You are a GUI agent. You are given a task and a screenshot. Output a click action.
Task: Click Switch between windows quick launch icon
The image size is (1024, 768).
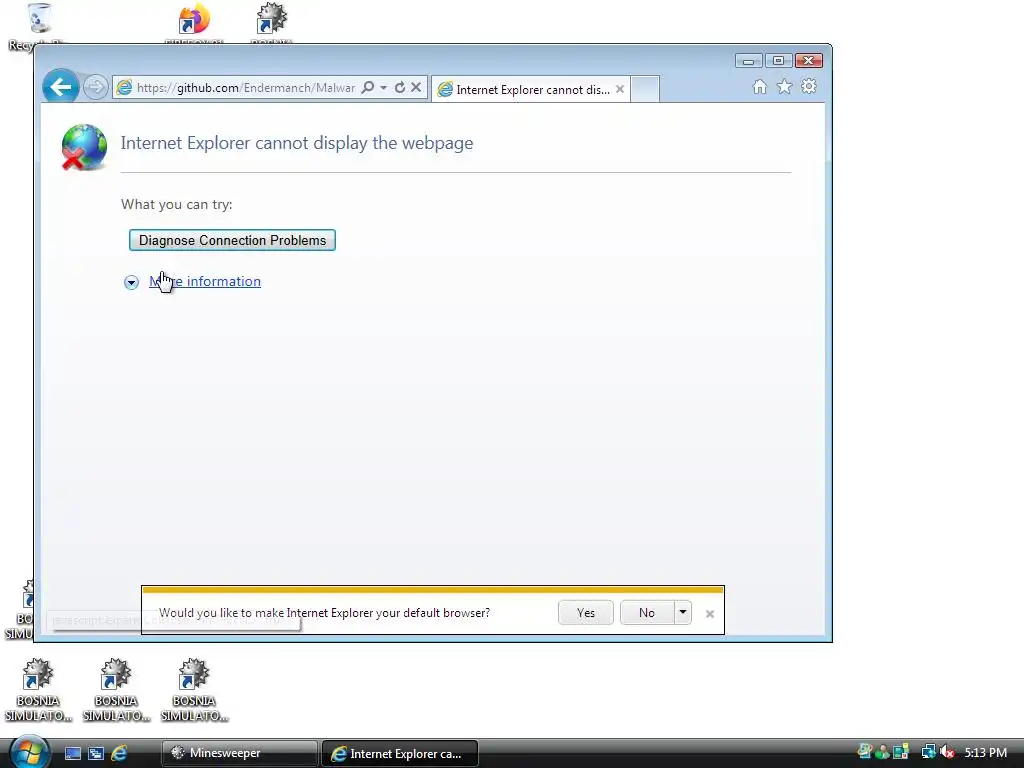coord(96,754)
